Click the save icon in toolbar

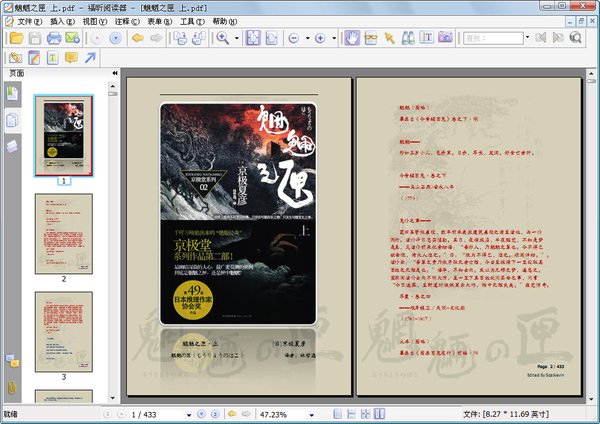[32, 38]
